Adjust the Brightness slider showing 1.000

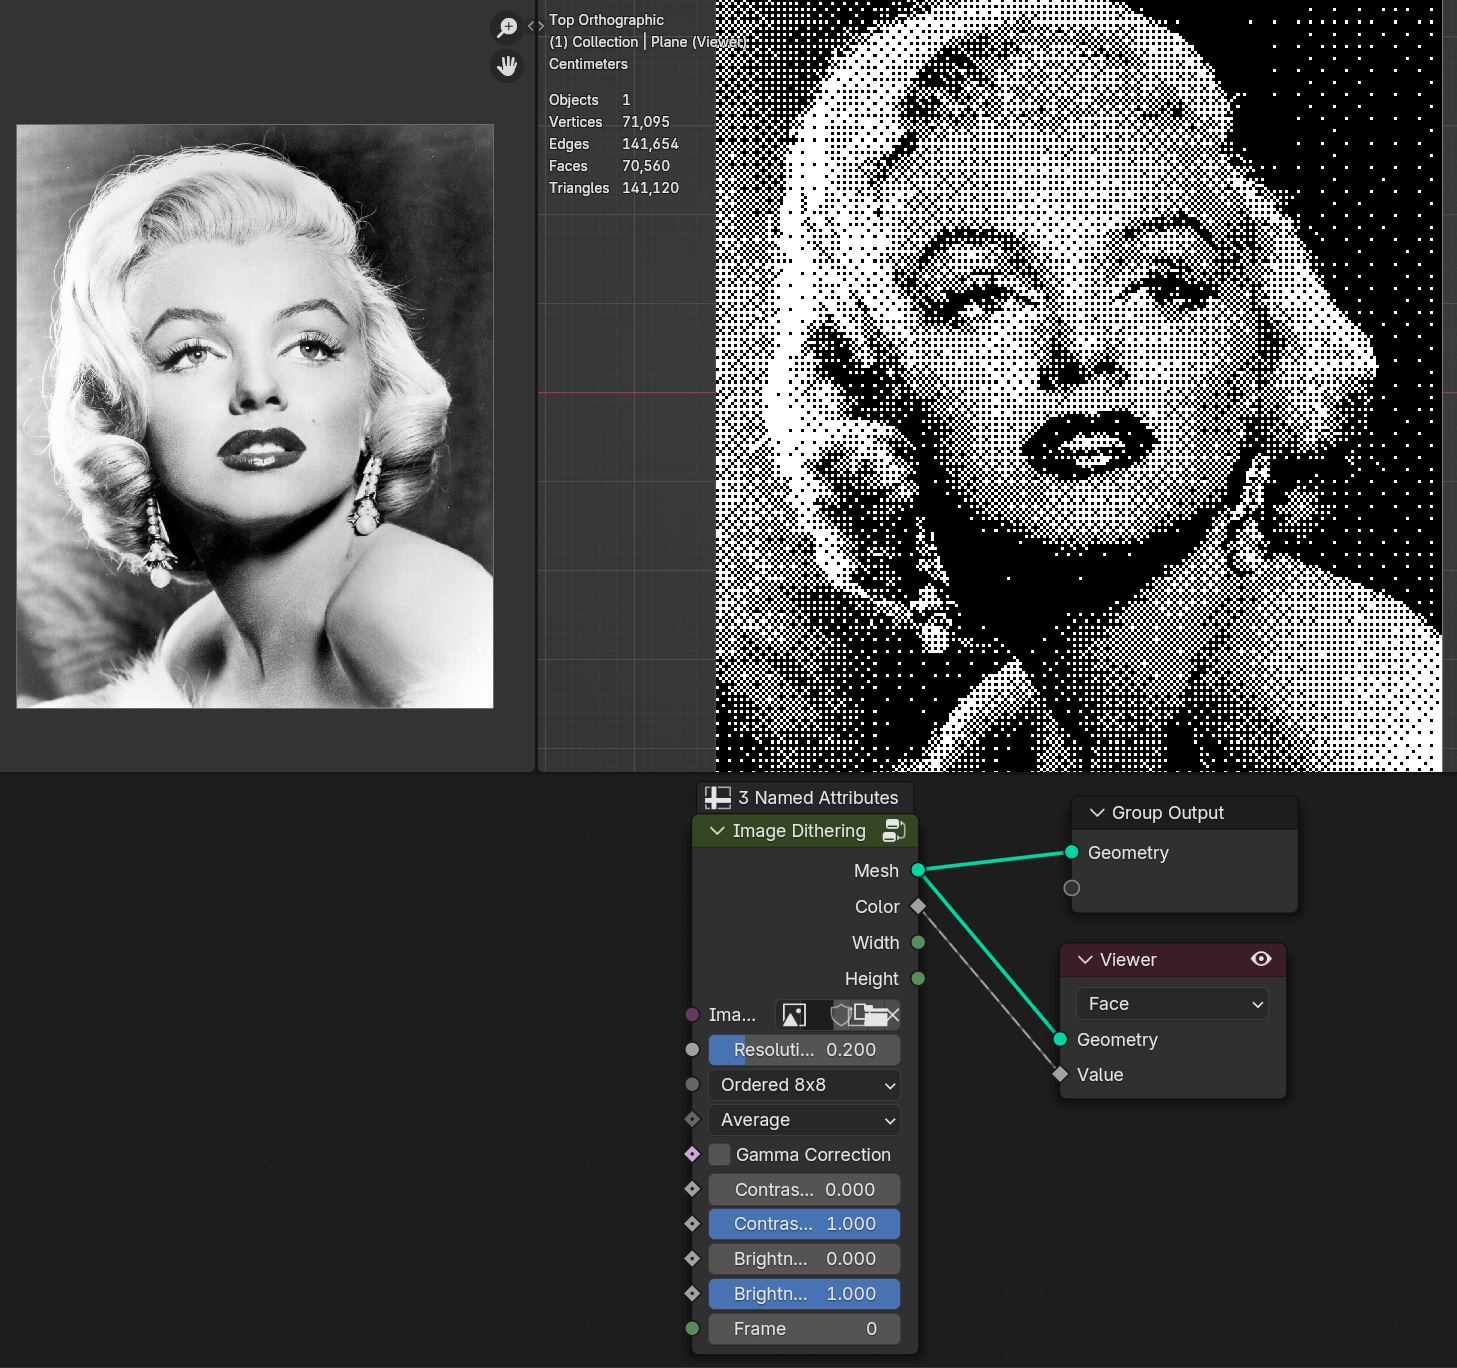pyautogui.click(x=804, y=1294)
